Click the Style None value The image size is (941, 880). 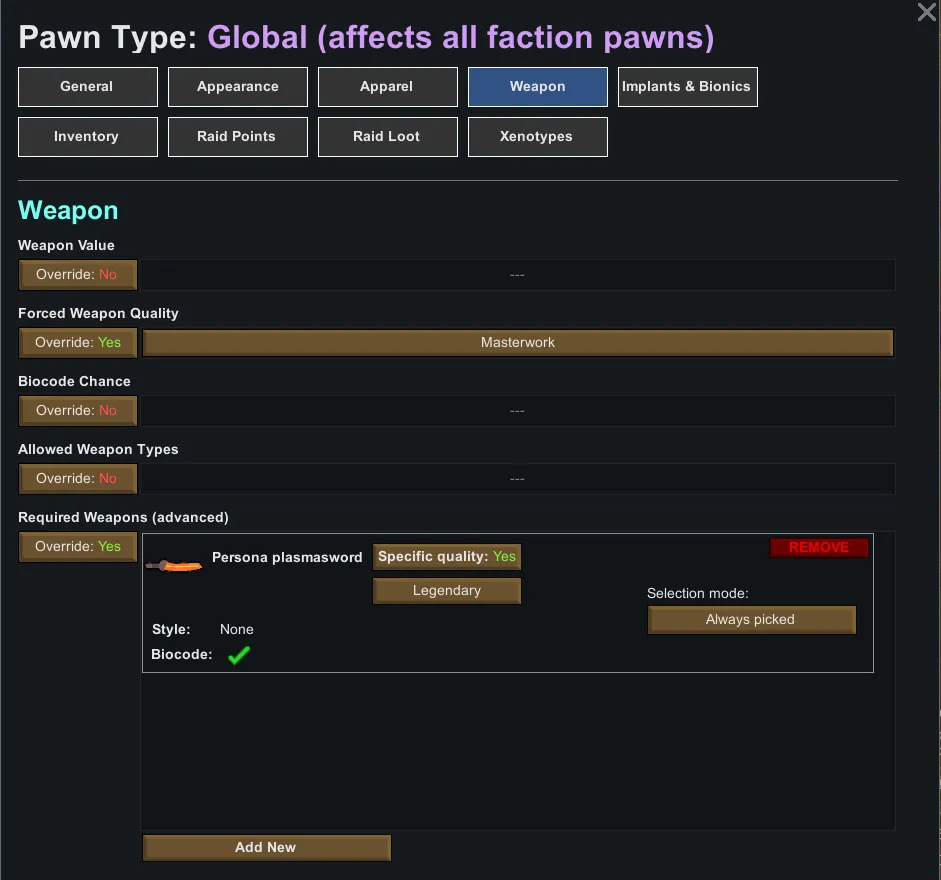pyautogui.click(x=237, y=630)
